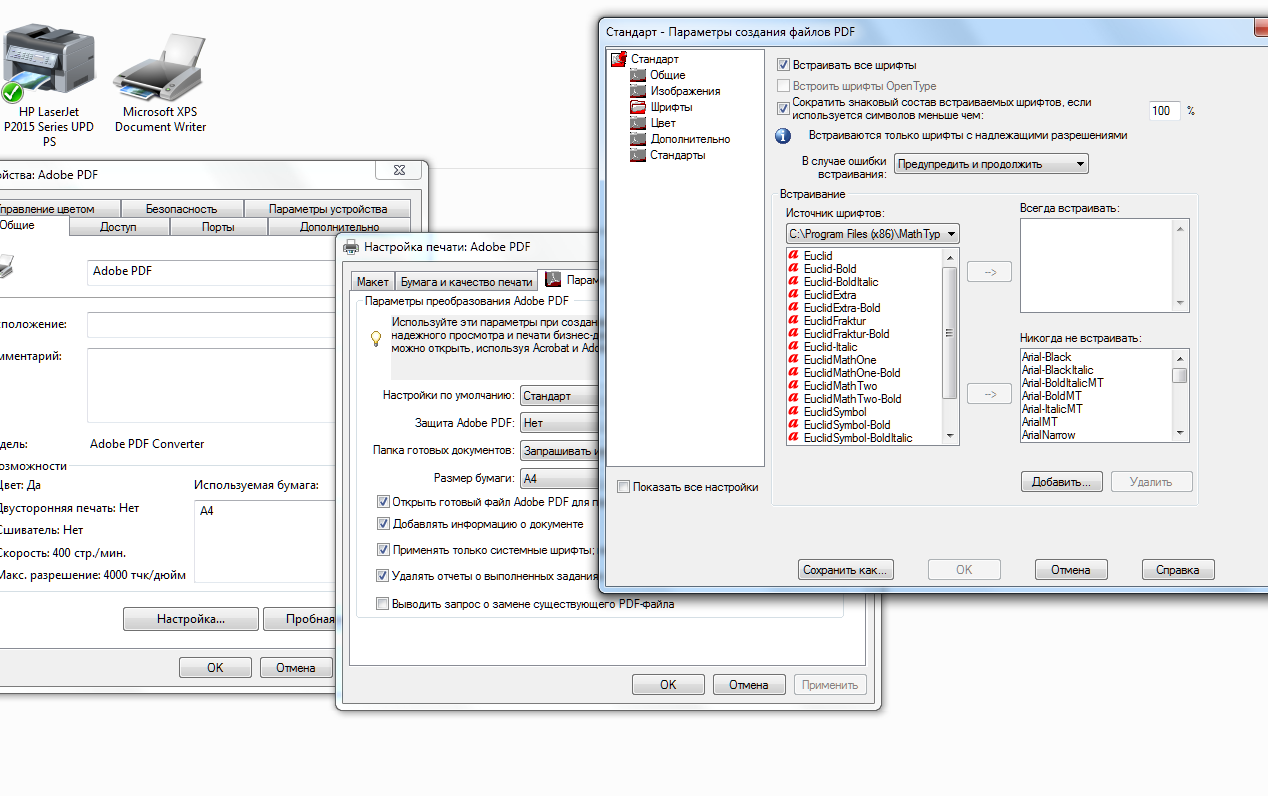This screenshot has height=796, width=1268.
Task: Click the Общие folder icon in settings tree
Action: coord(638,75)
